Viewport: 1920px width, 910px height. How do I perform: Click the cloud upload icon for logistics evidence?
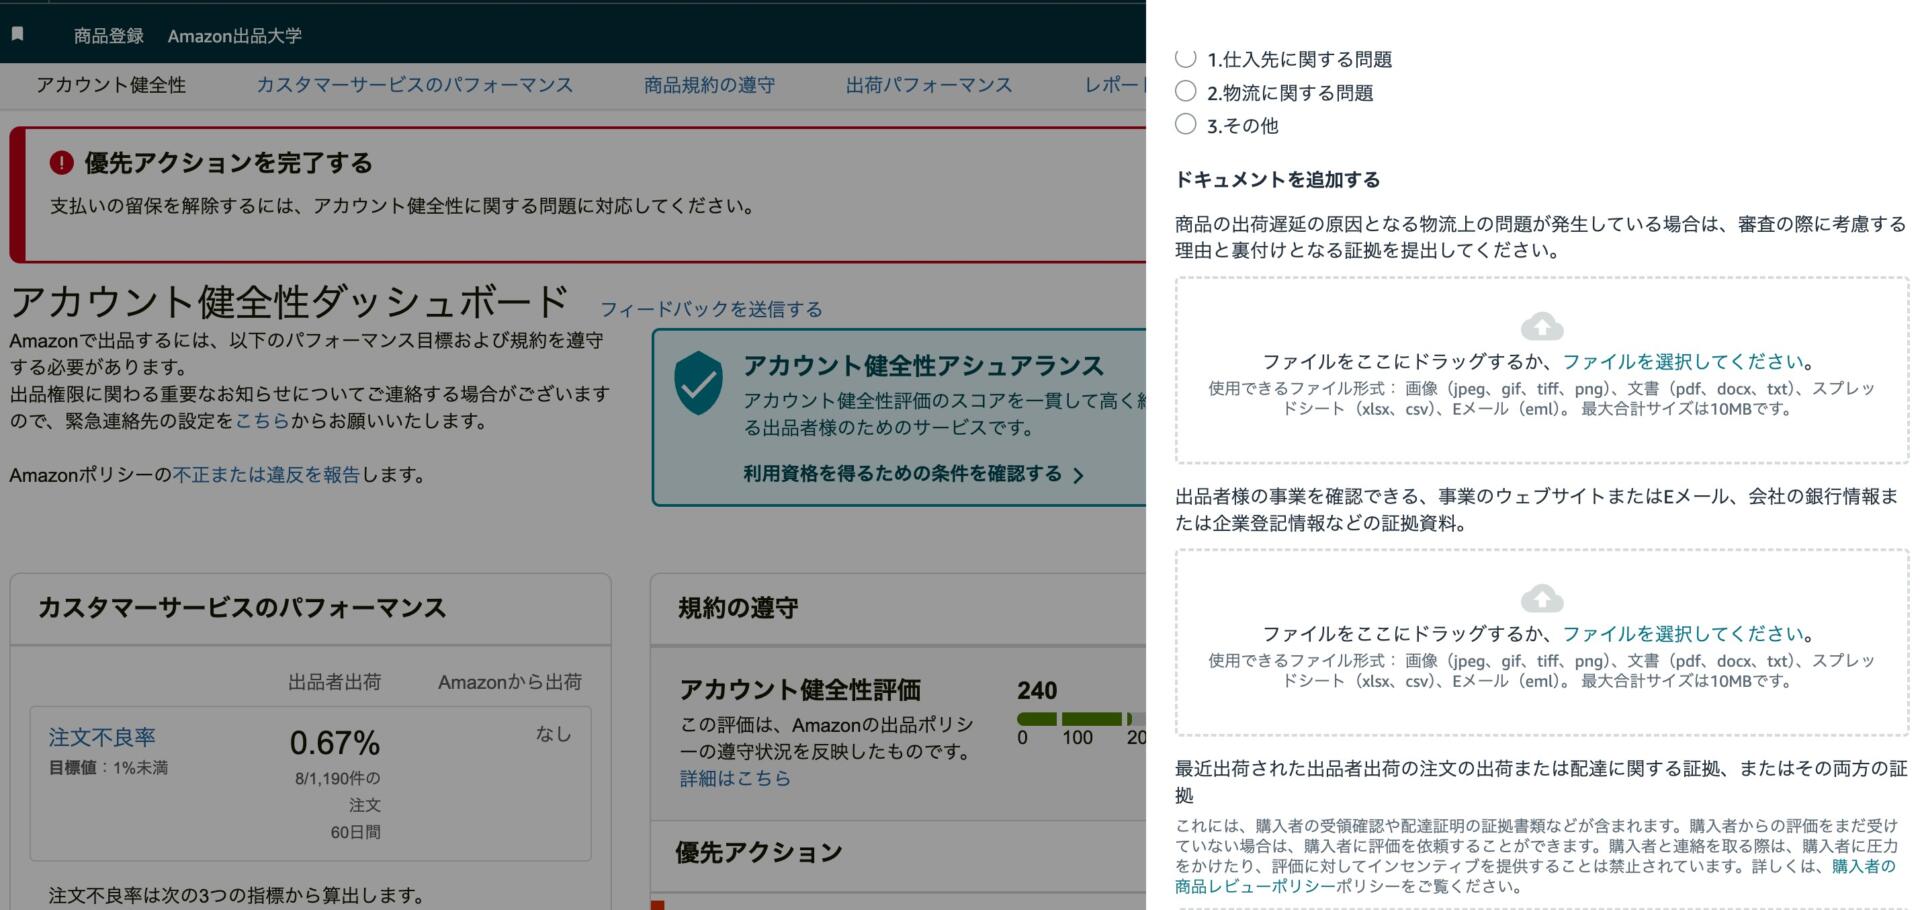coord(1541,327)
